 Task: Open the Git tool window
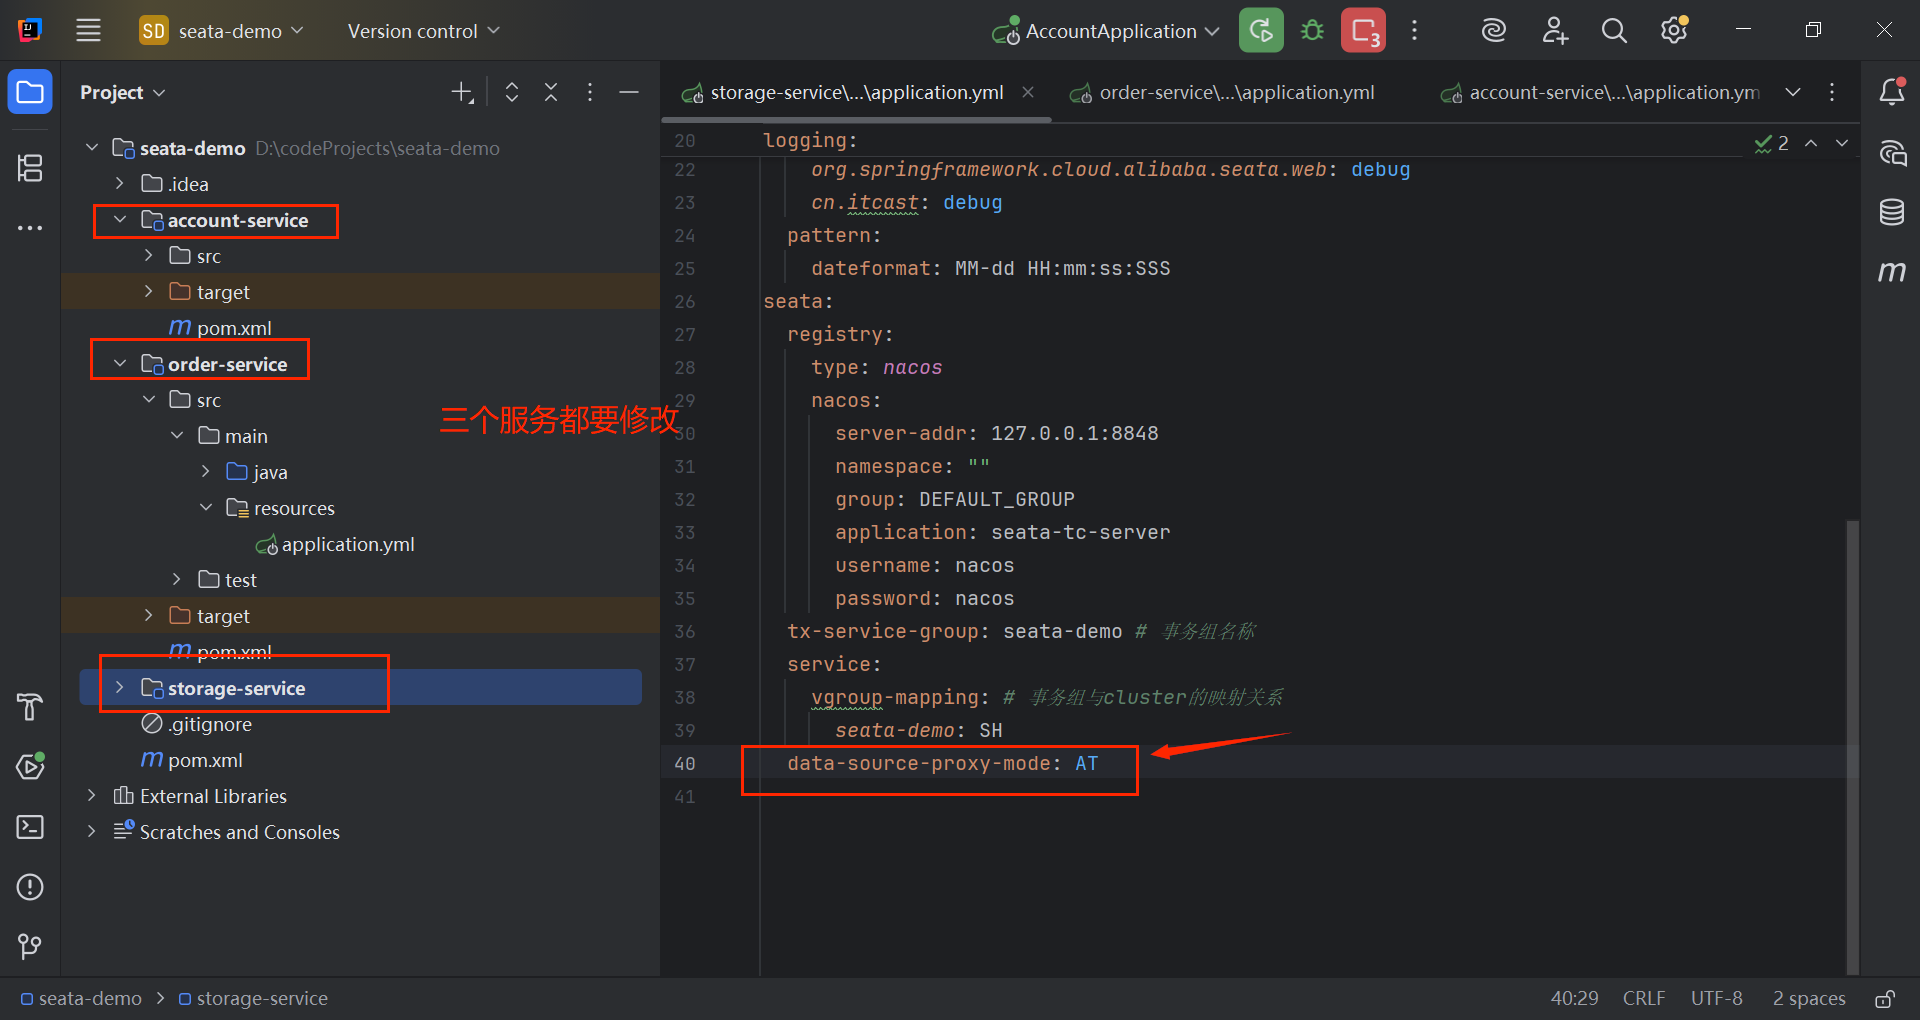point(30,946)
